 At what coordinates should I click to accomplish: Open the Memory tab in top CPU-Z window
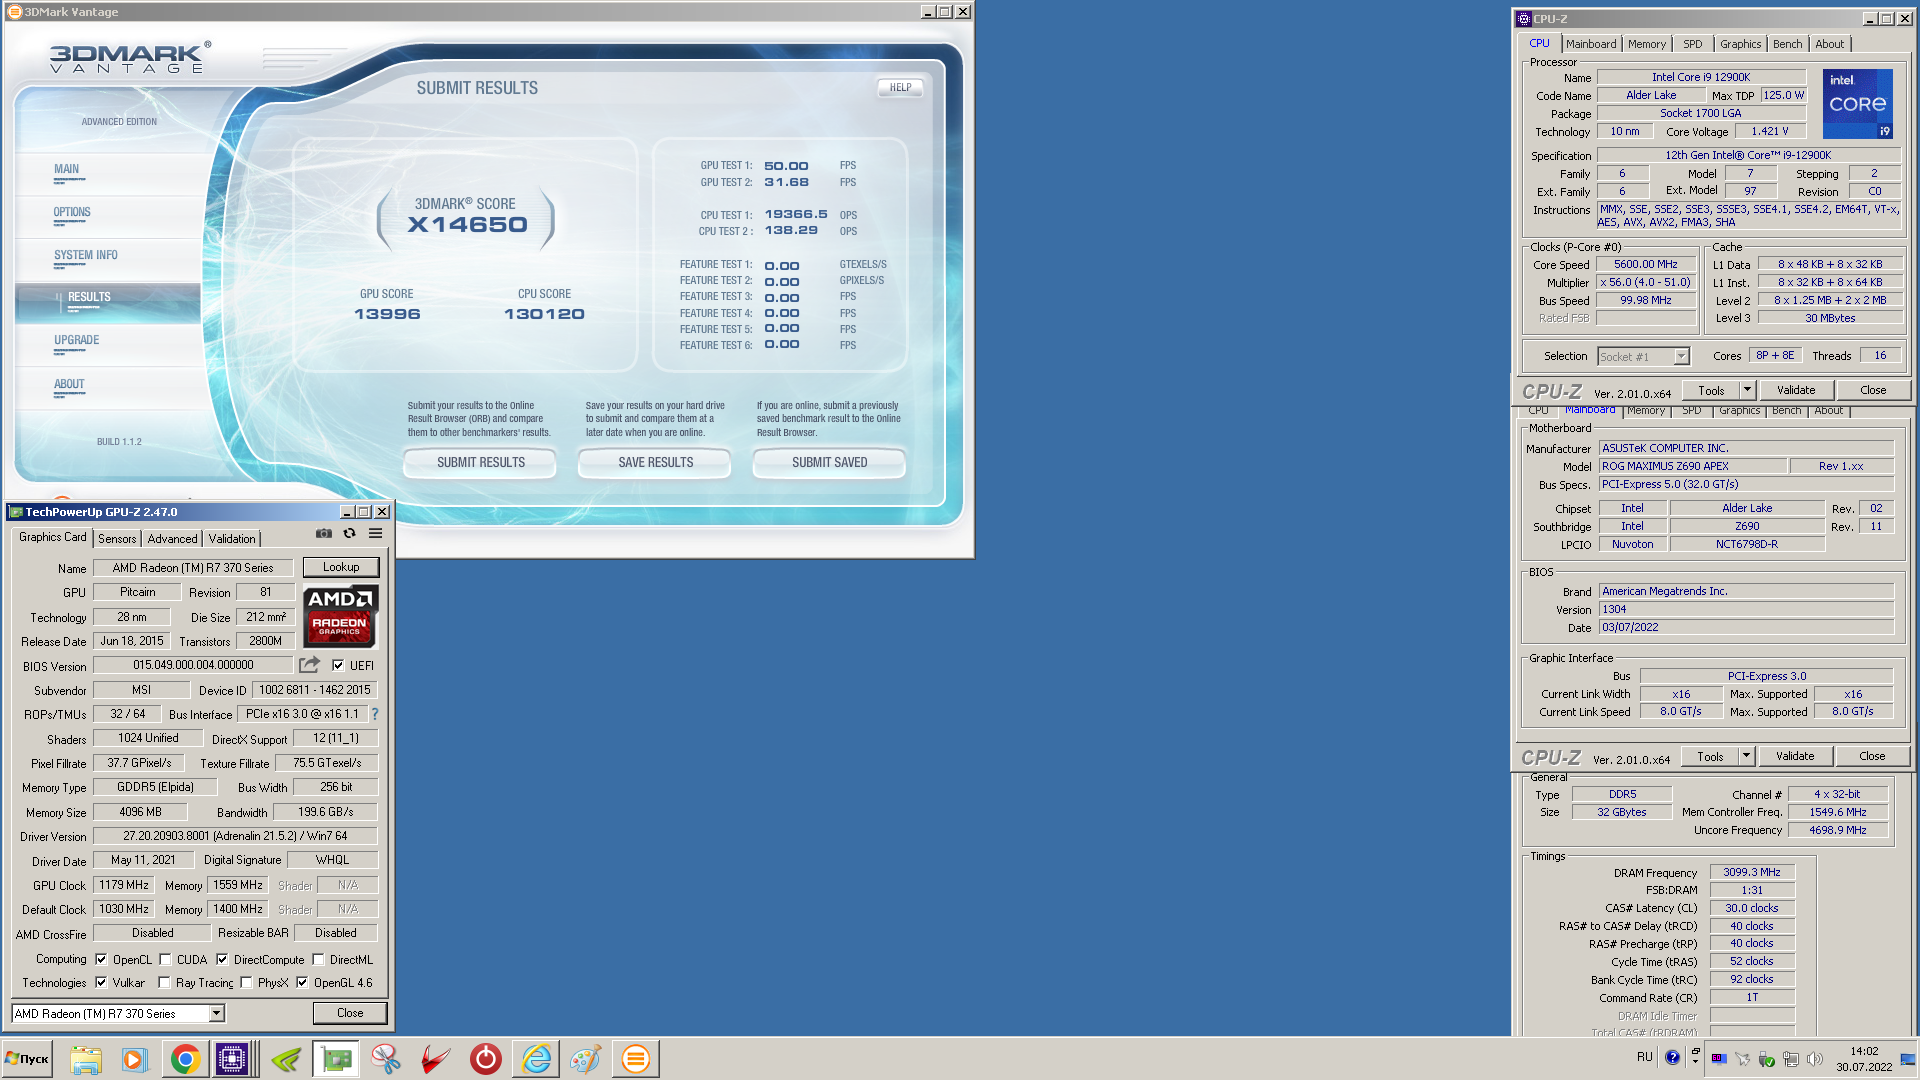1646,44
